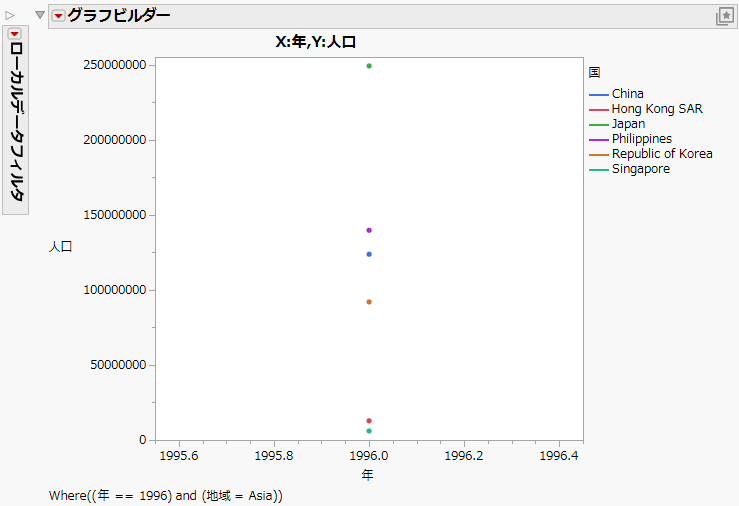Screen dimensions: 739x506
Task: Select the Hong Kong SAR red legend swatch
Action: pyautogui.click(x=599, y=110)
